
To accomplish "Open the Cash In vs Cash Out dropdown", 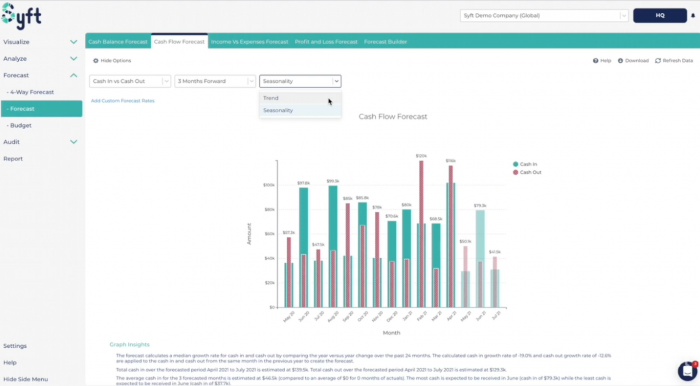I will [130, 81].
